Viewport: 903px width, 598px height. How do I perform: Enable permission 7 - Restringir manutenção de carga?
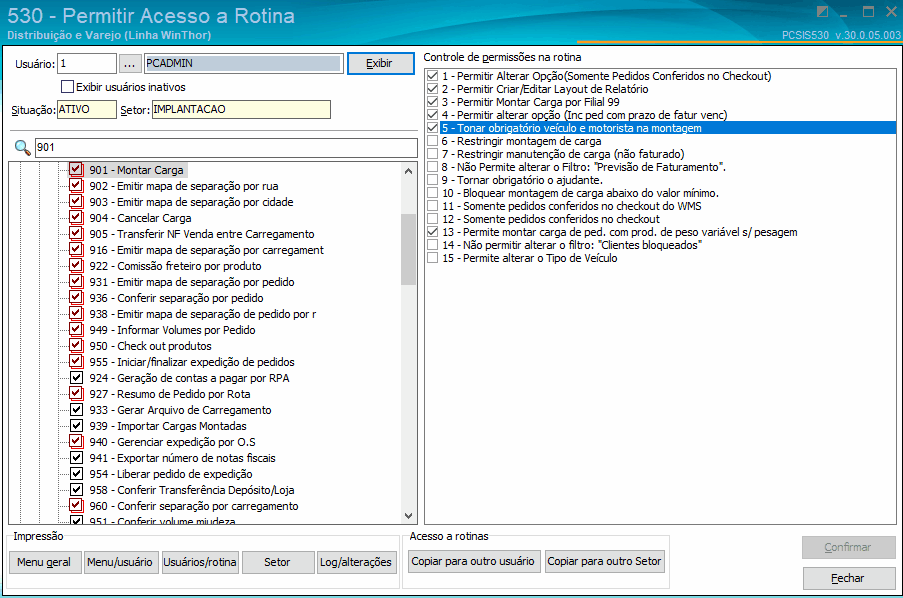(432, 154)
